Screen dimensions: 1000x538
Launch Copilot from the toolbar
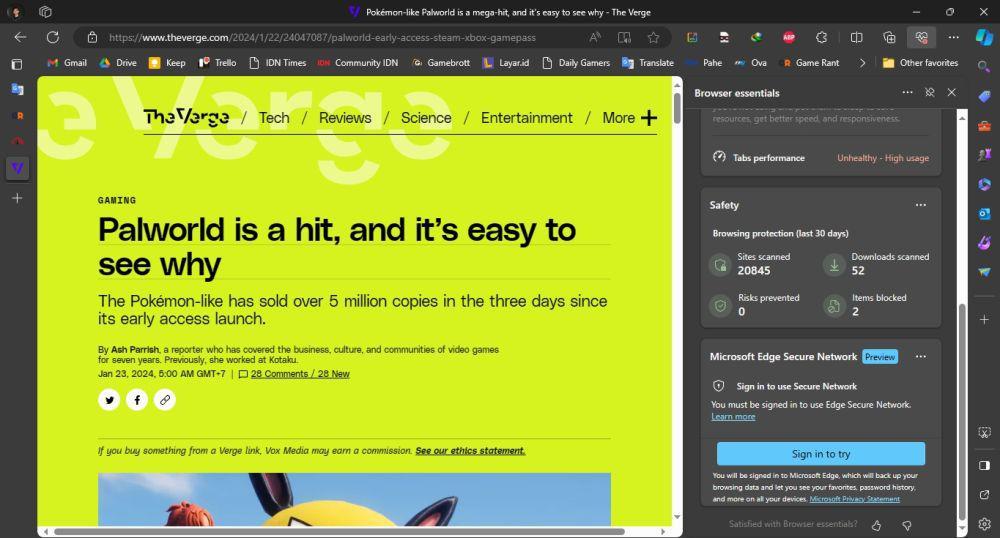(x=984, y=38)
